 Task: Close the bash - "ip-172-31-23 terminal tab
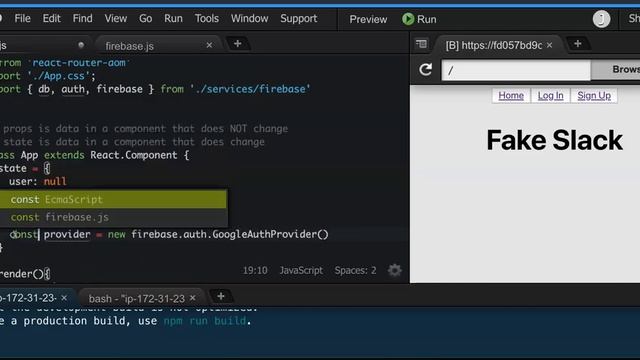(x=193, y=298)
